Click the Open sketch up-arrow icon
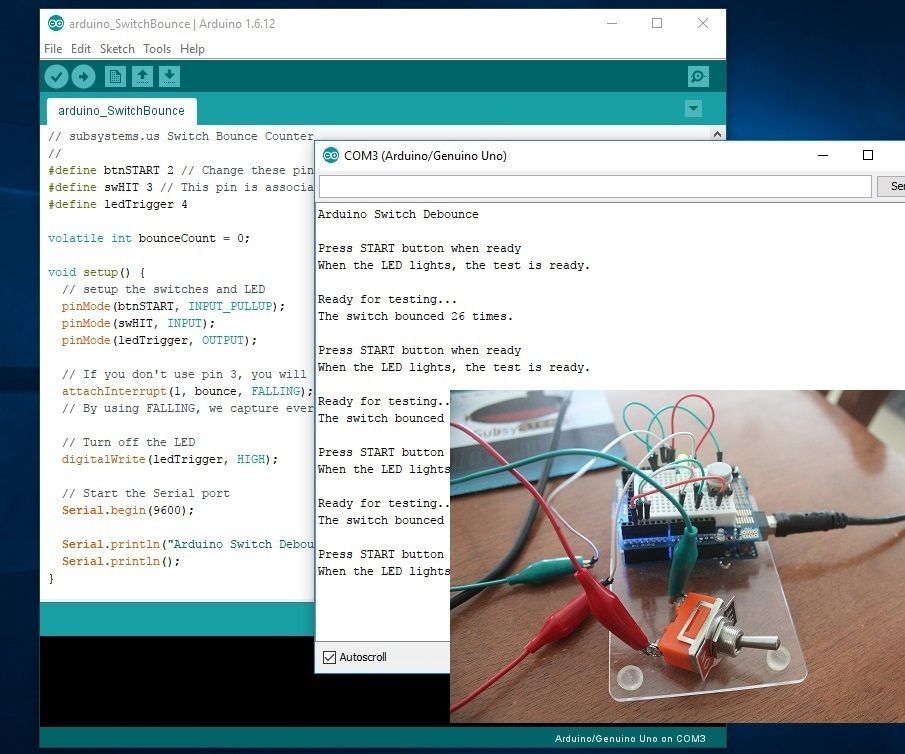Image resolution: width=905 pixels, height=754 pixels. pyautogui.click(x=143, y=76)
